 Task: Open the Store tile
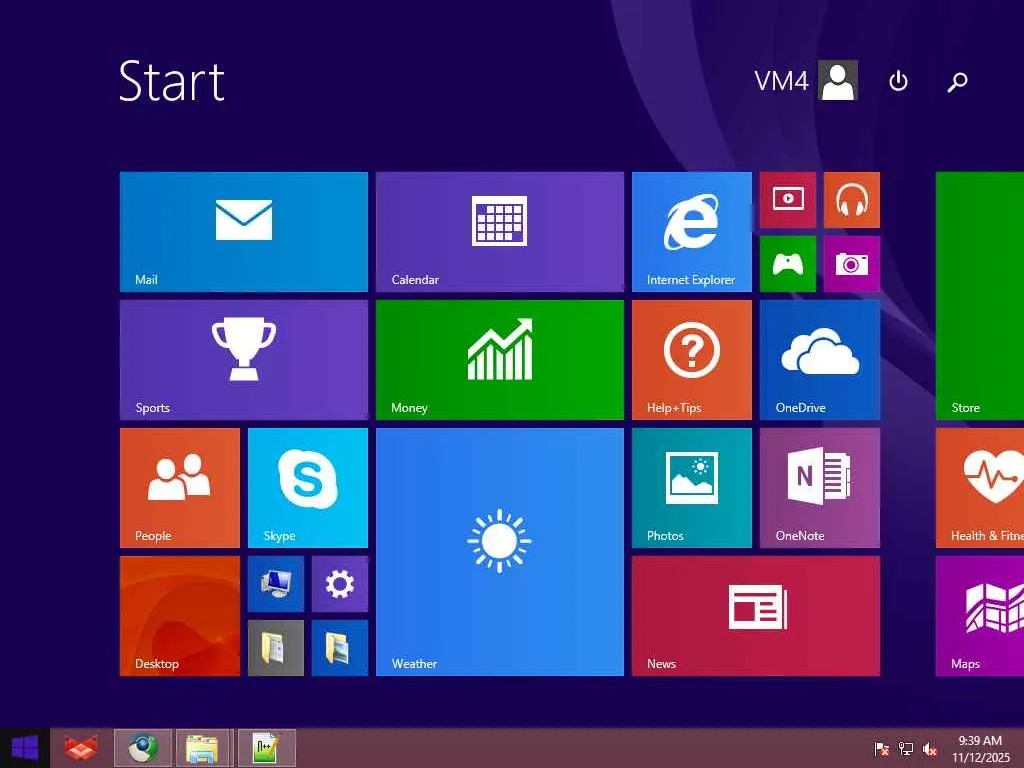coord(980,296)
